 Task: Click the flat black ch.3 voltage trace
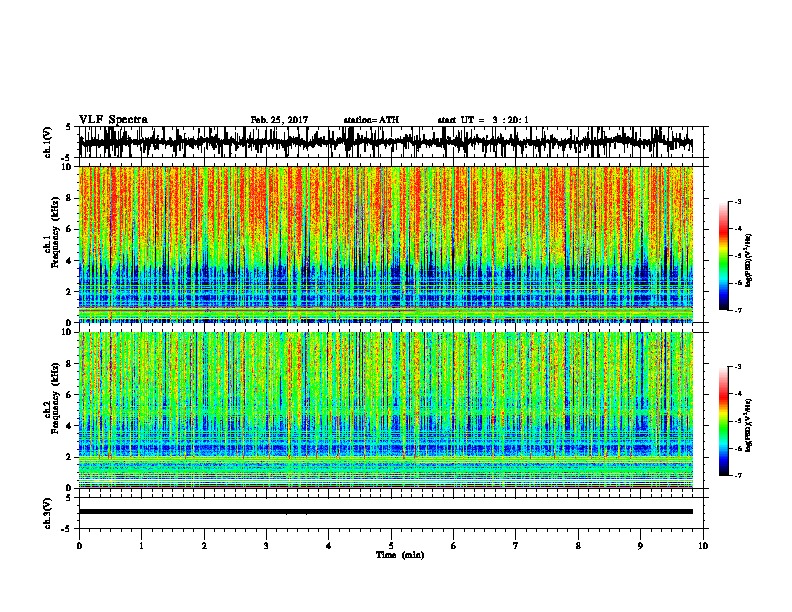pyautogui.click(x=385, y=512)
